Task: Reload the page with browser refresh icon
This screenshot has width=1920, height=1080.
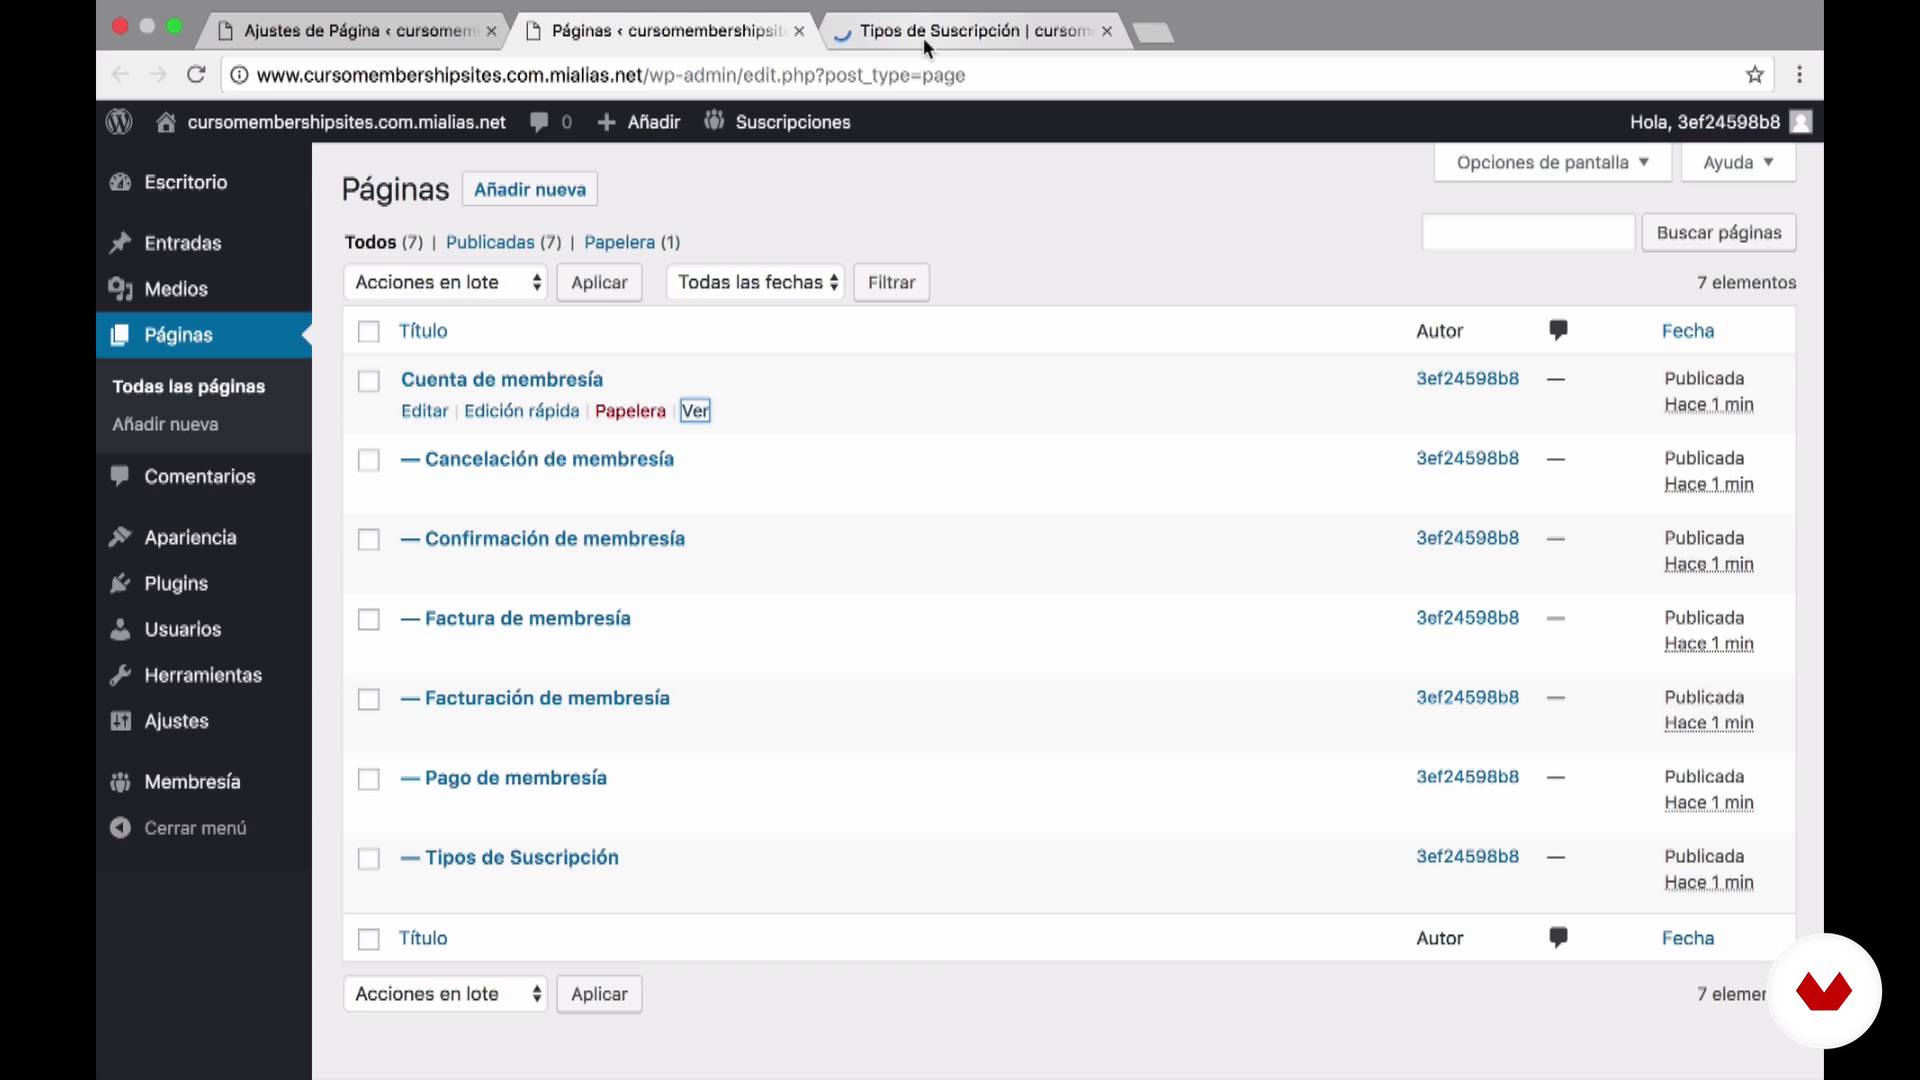Action: point(196,75)
